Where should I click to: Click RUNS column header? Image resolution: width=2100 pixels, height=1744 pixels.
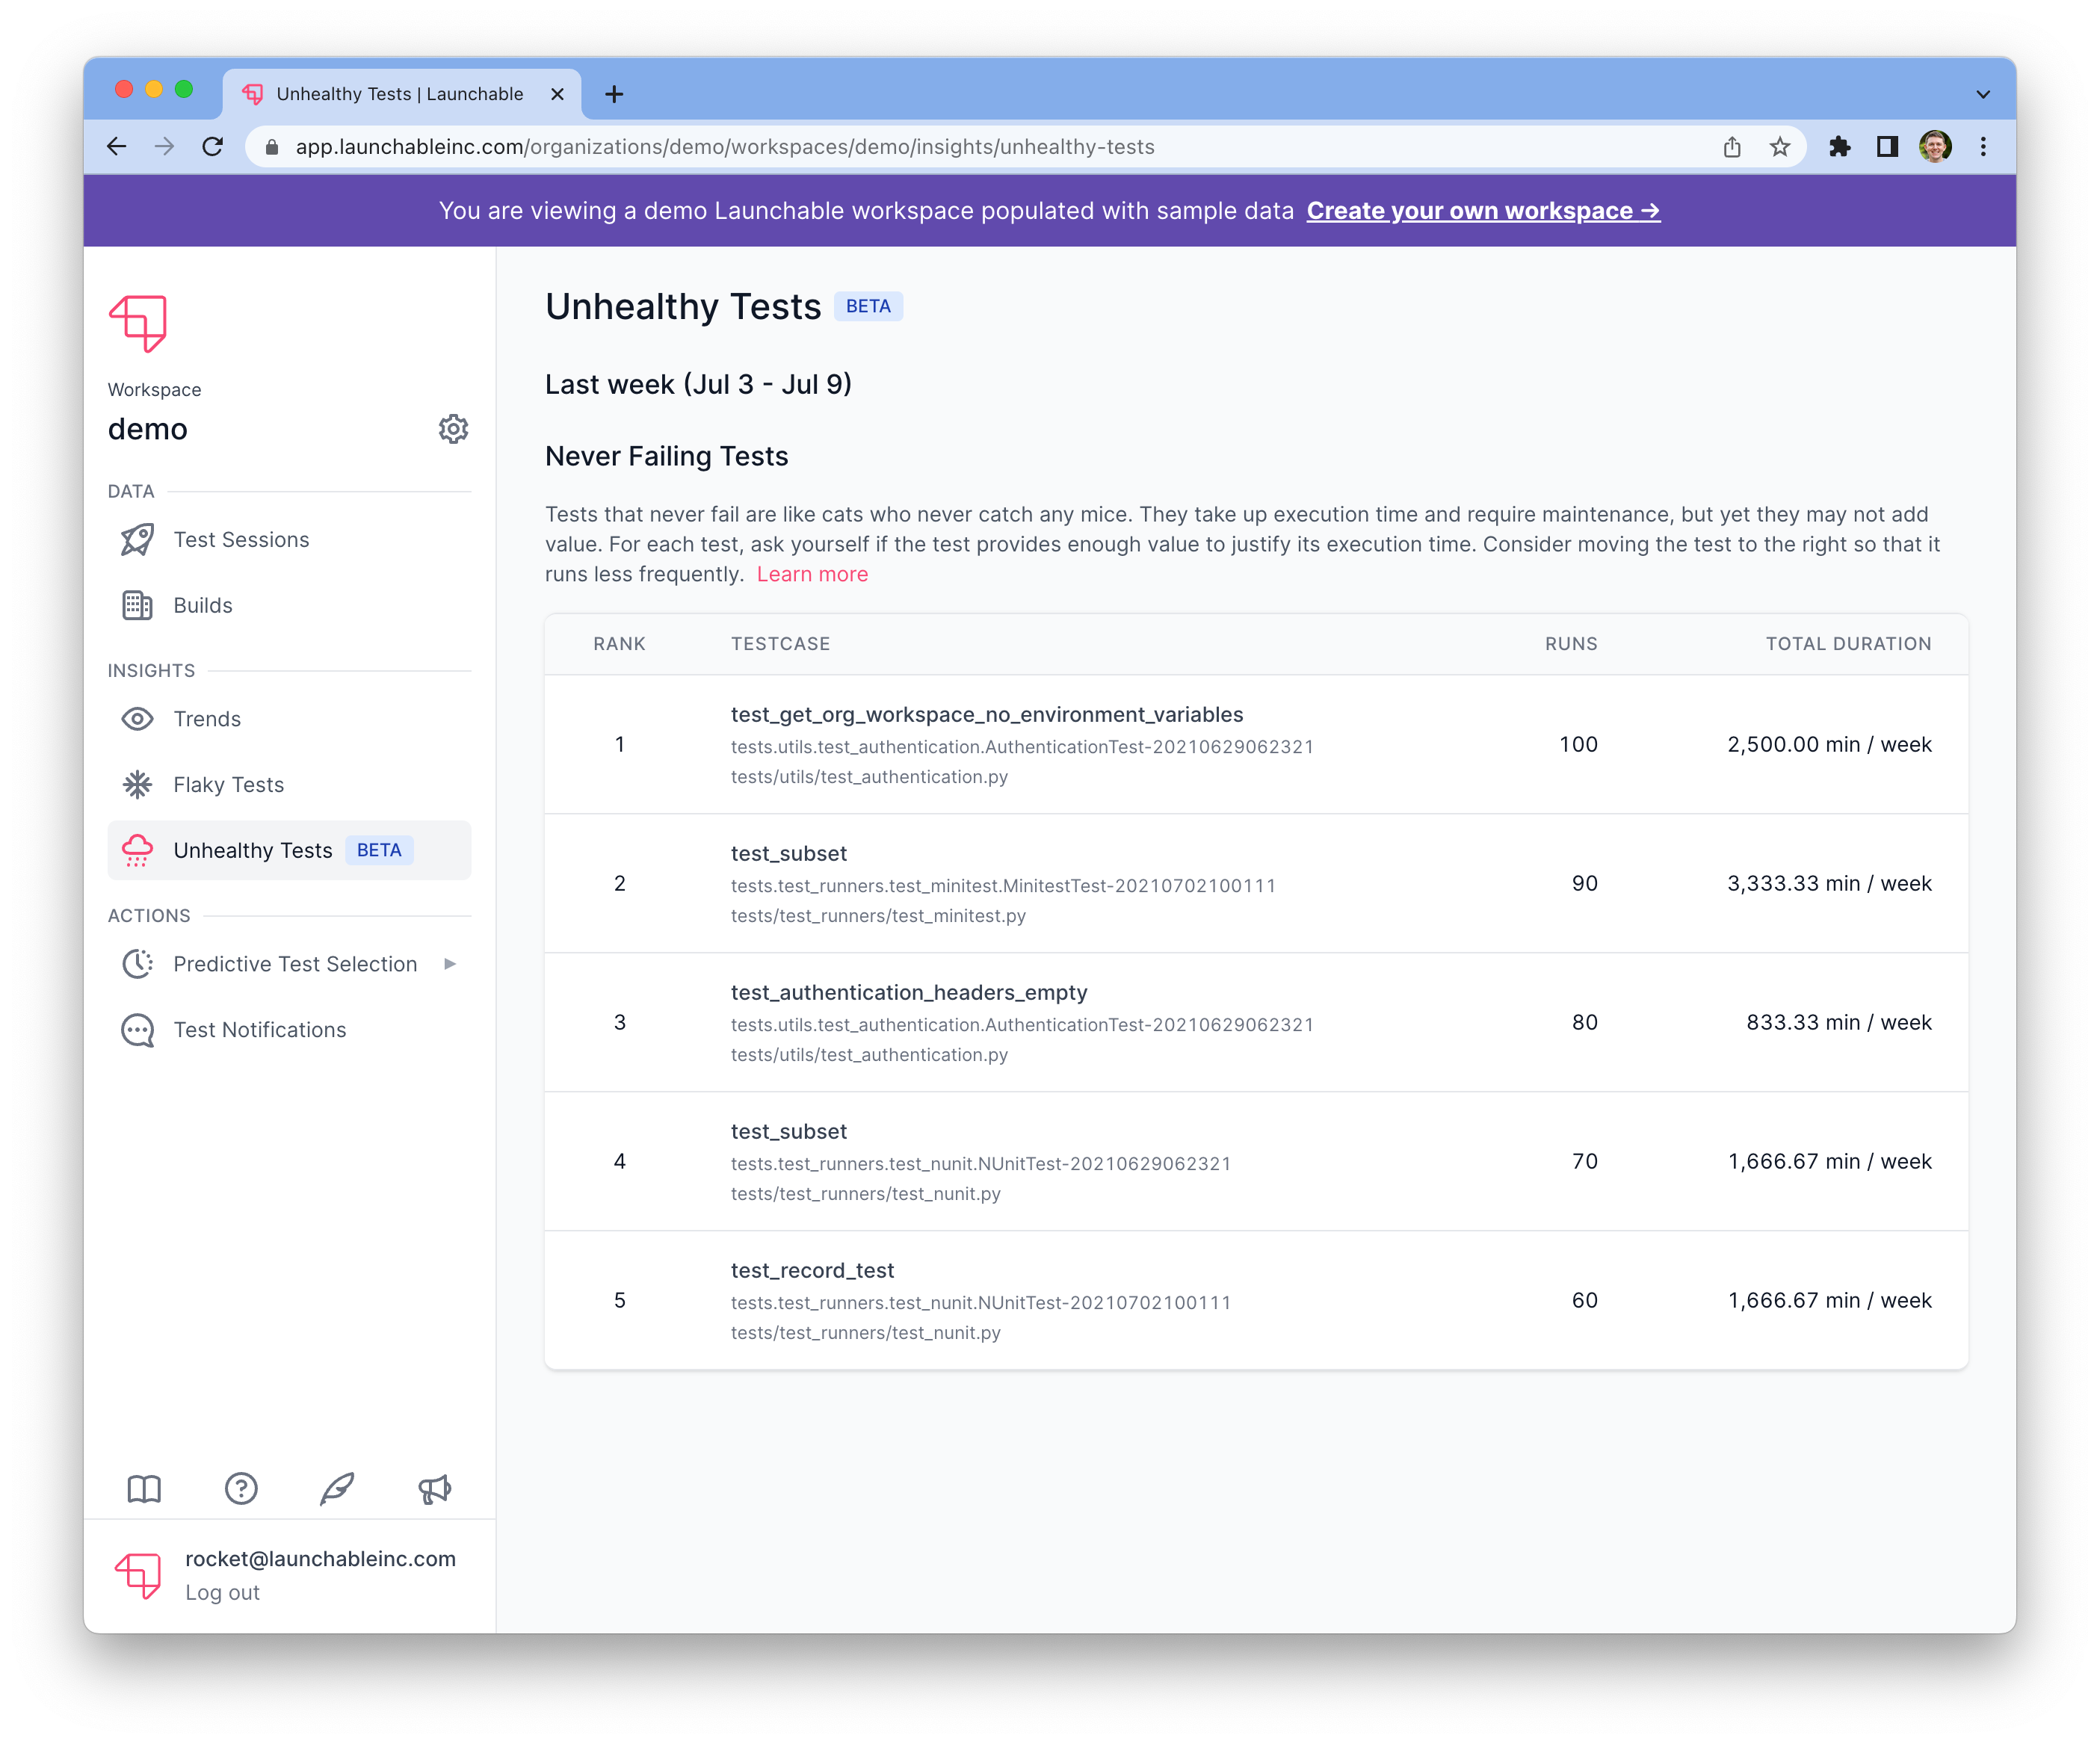point(1571,644)
